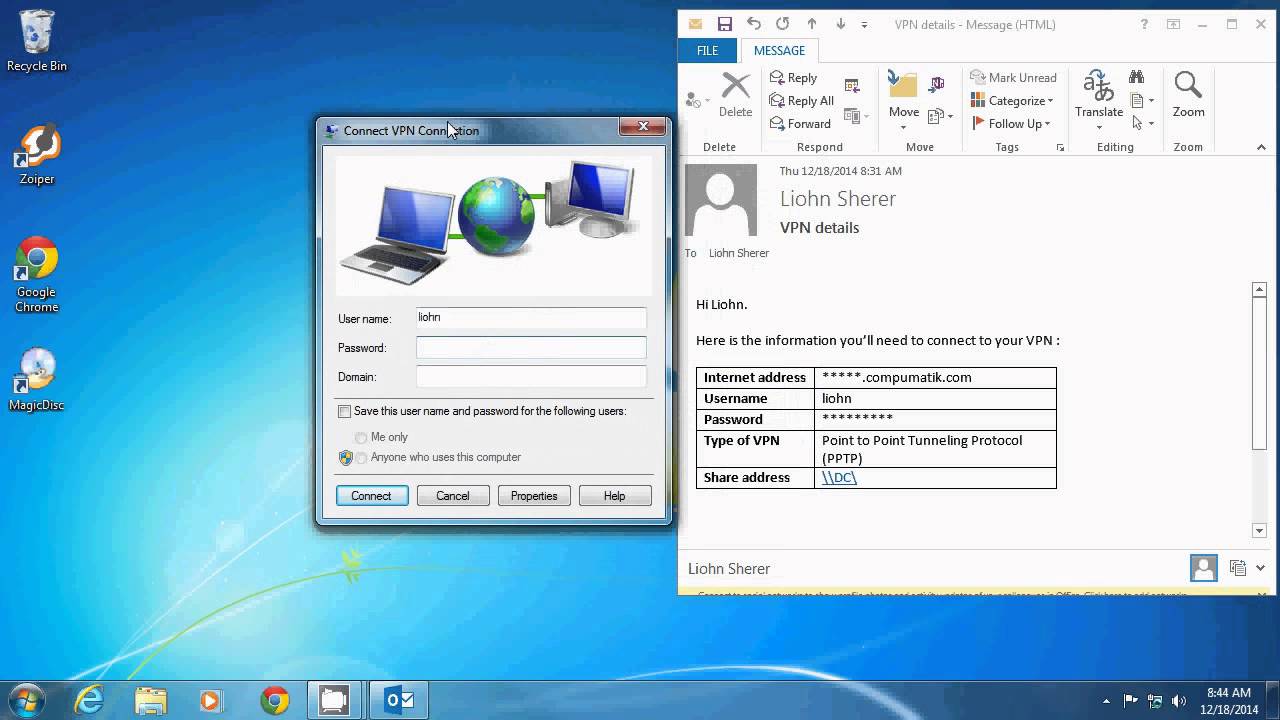Screen dimensions: 1280x720
Task: Click the Save icon in Outlook's quick access toolbar
Action: (x=725, y=24)
